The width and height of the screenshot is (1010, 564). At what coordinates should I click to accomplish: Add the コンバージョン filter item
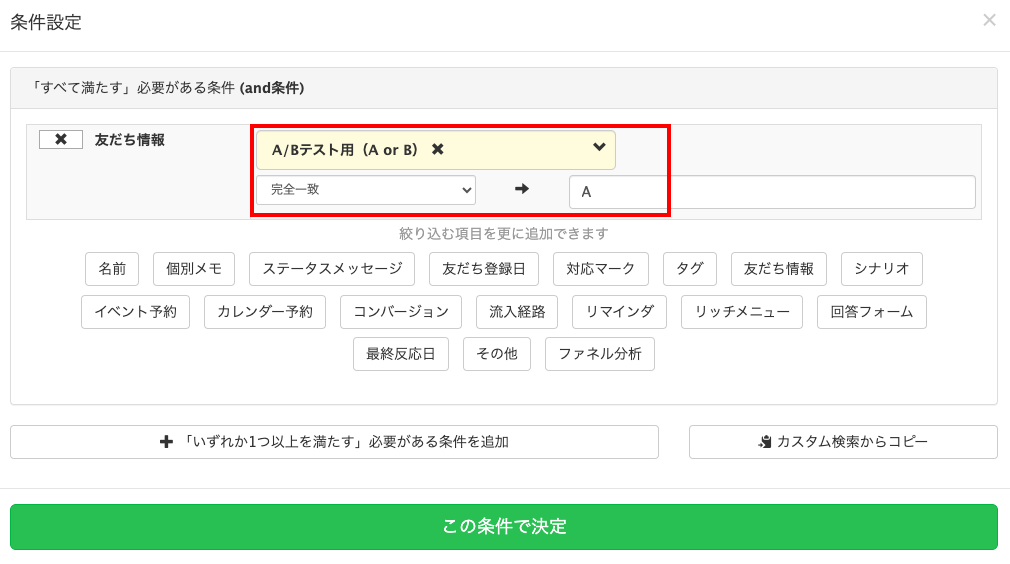point(401,312)
